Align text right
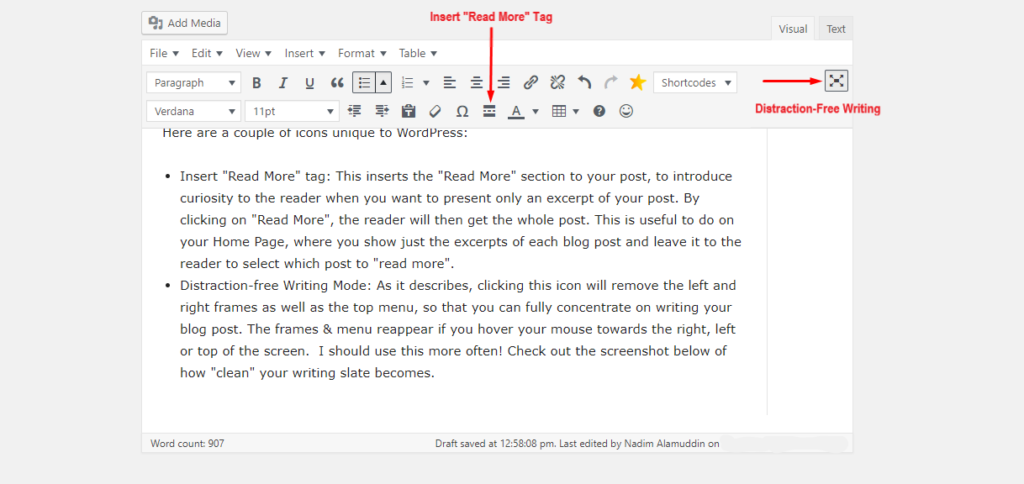The height and width of the screenshot is (484, 1024). [x=504, y=83]
